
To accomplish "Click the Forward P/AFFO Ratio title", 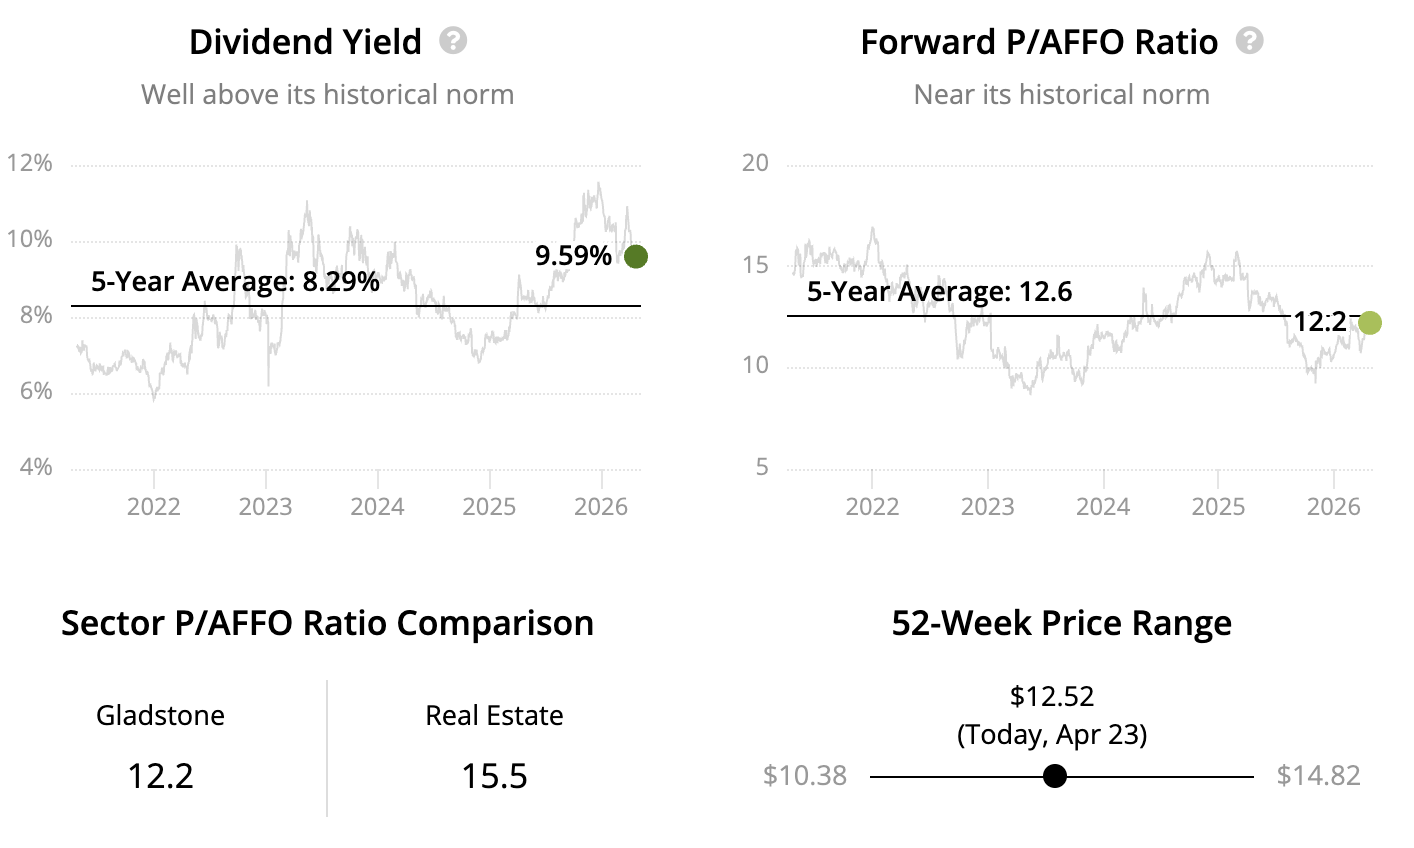I will [1039, 42].
